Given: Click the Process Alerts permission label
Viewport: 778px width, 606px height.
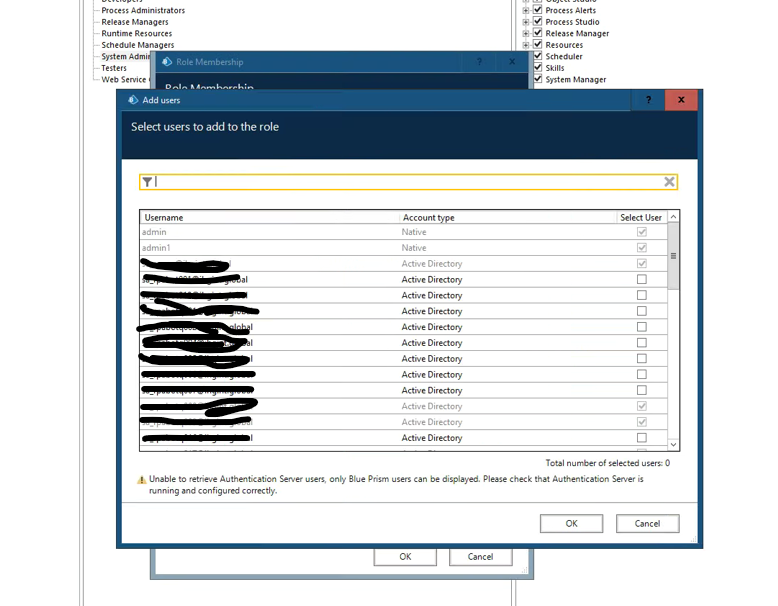Looking at the screenshot, I should coord(571,10).
